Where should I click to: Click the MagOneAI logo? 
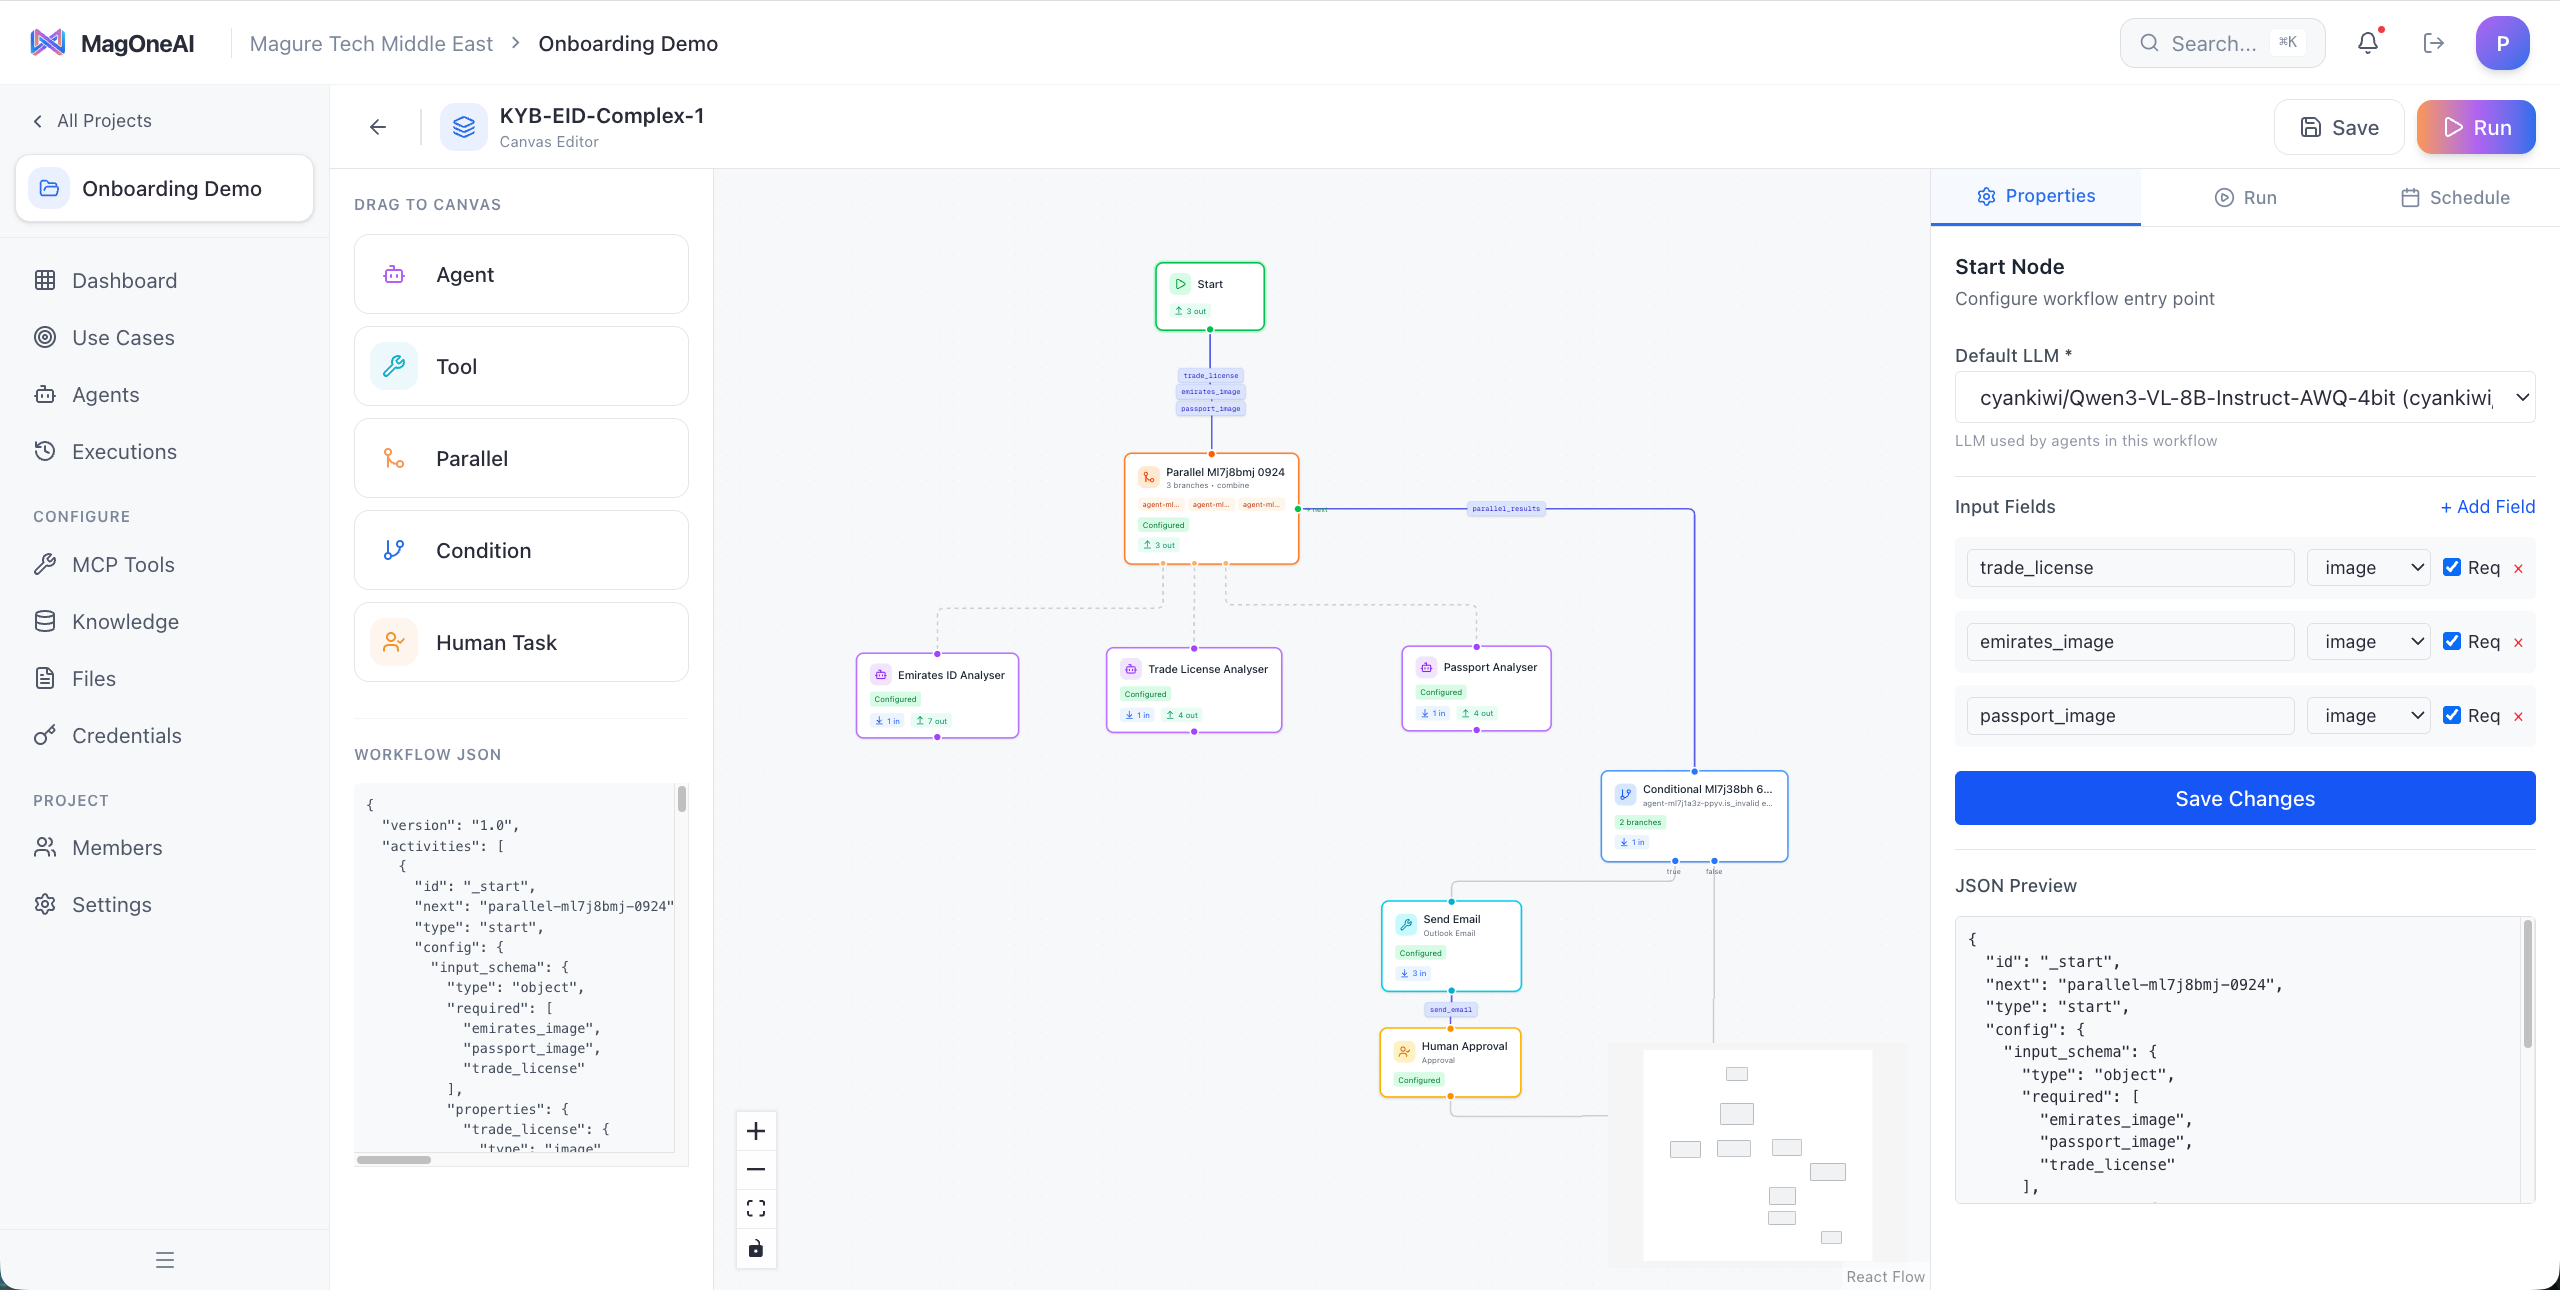click(111, 42)
